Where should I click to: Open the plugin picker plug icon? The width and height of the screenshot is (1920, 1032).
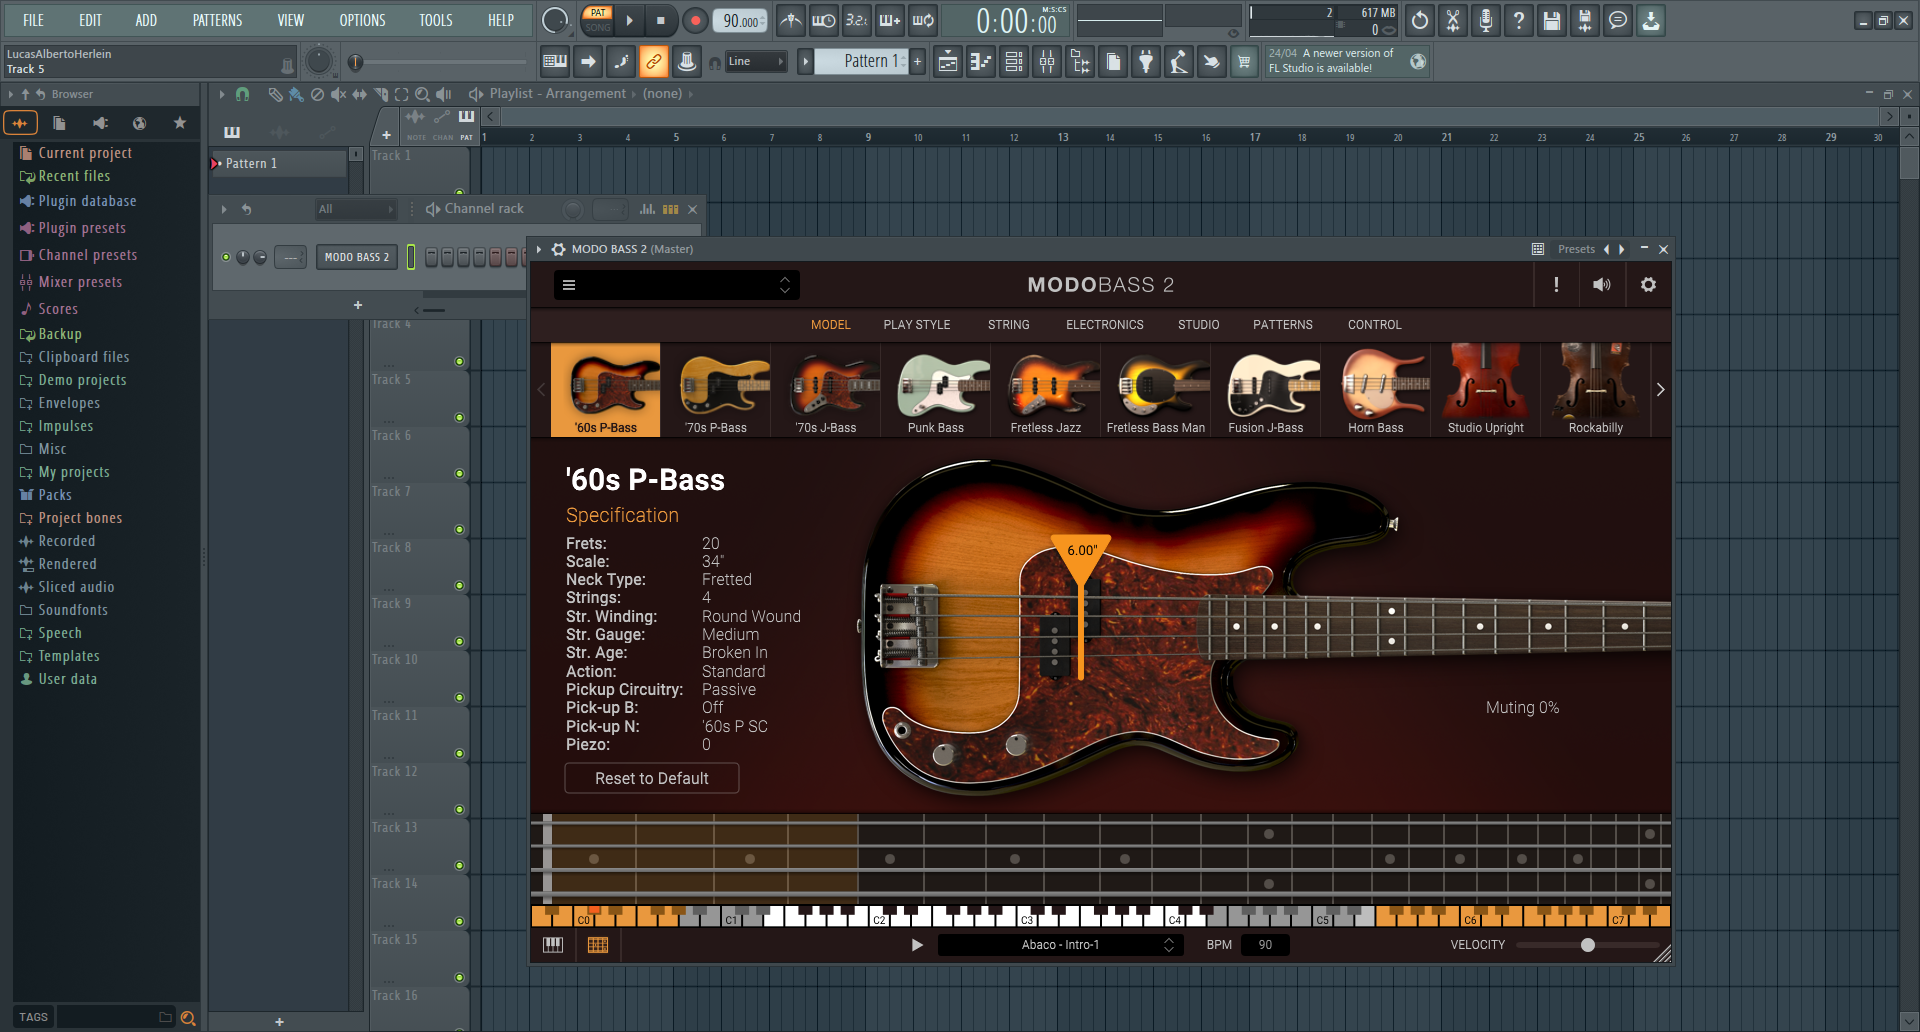(x=1146, y=62)
